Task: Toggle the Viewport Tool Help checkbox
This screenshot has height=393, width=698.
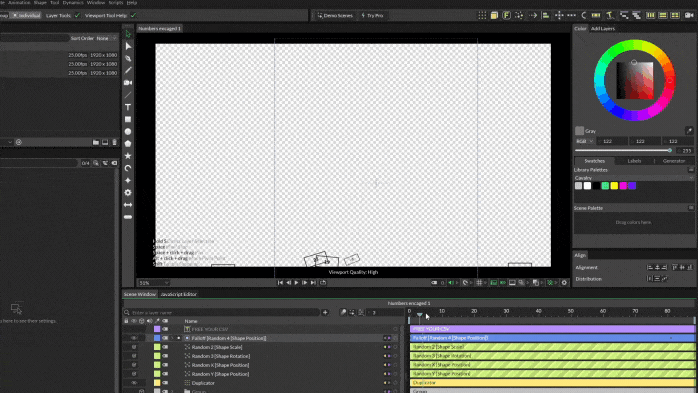Action: click(x=133, y=16)
